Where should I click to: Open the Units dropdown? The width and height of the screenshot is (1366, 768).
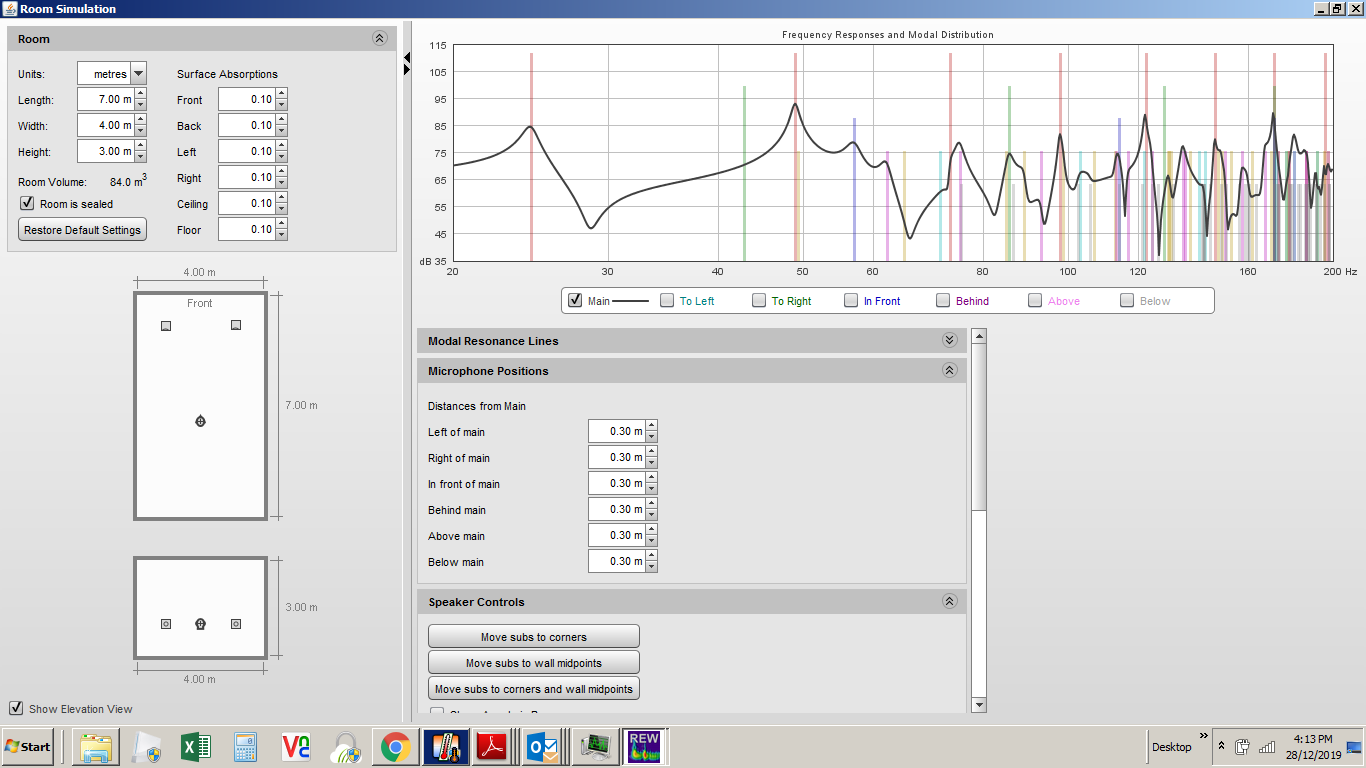(138, 74)
